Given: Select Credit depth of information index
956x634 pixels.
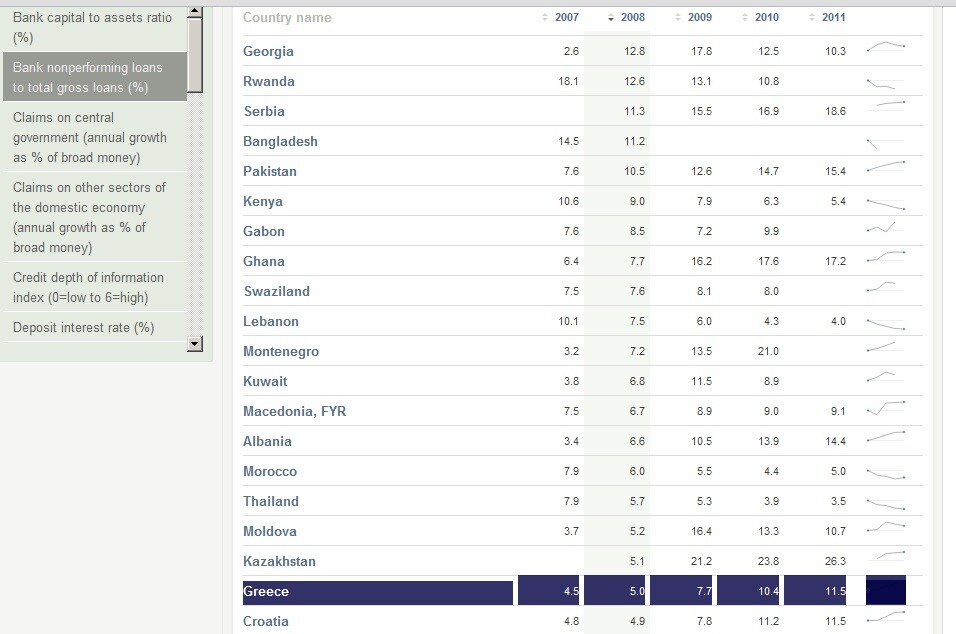Looking at the screenshot, I should [x=95, y=287].
